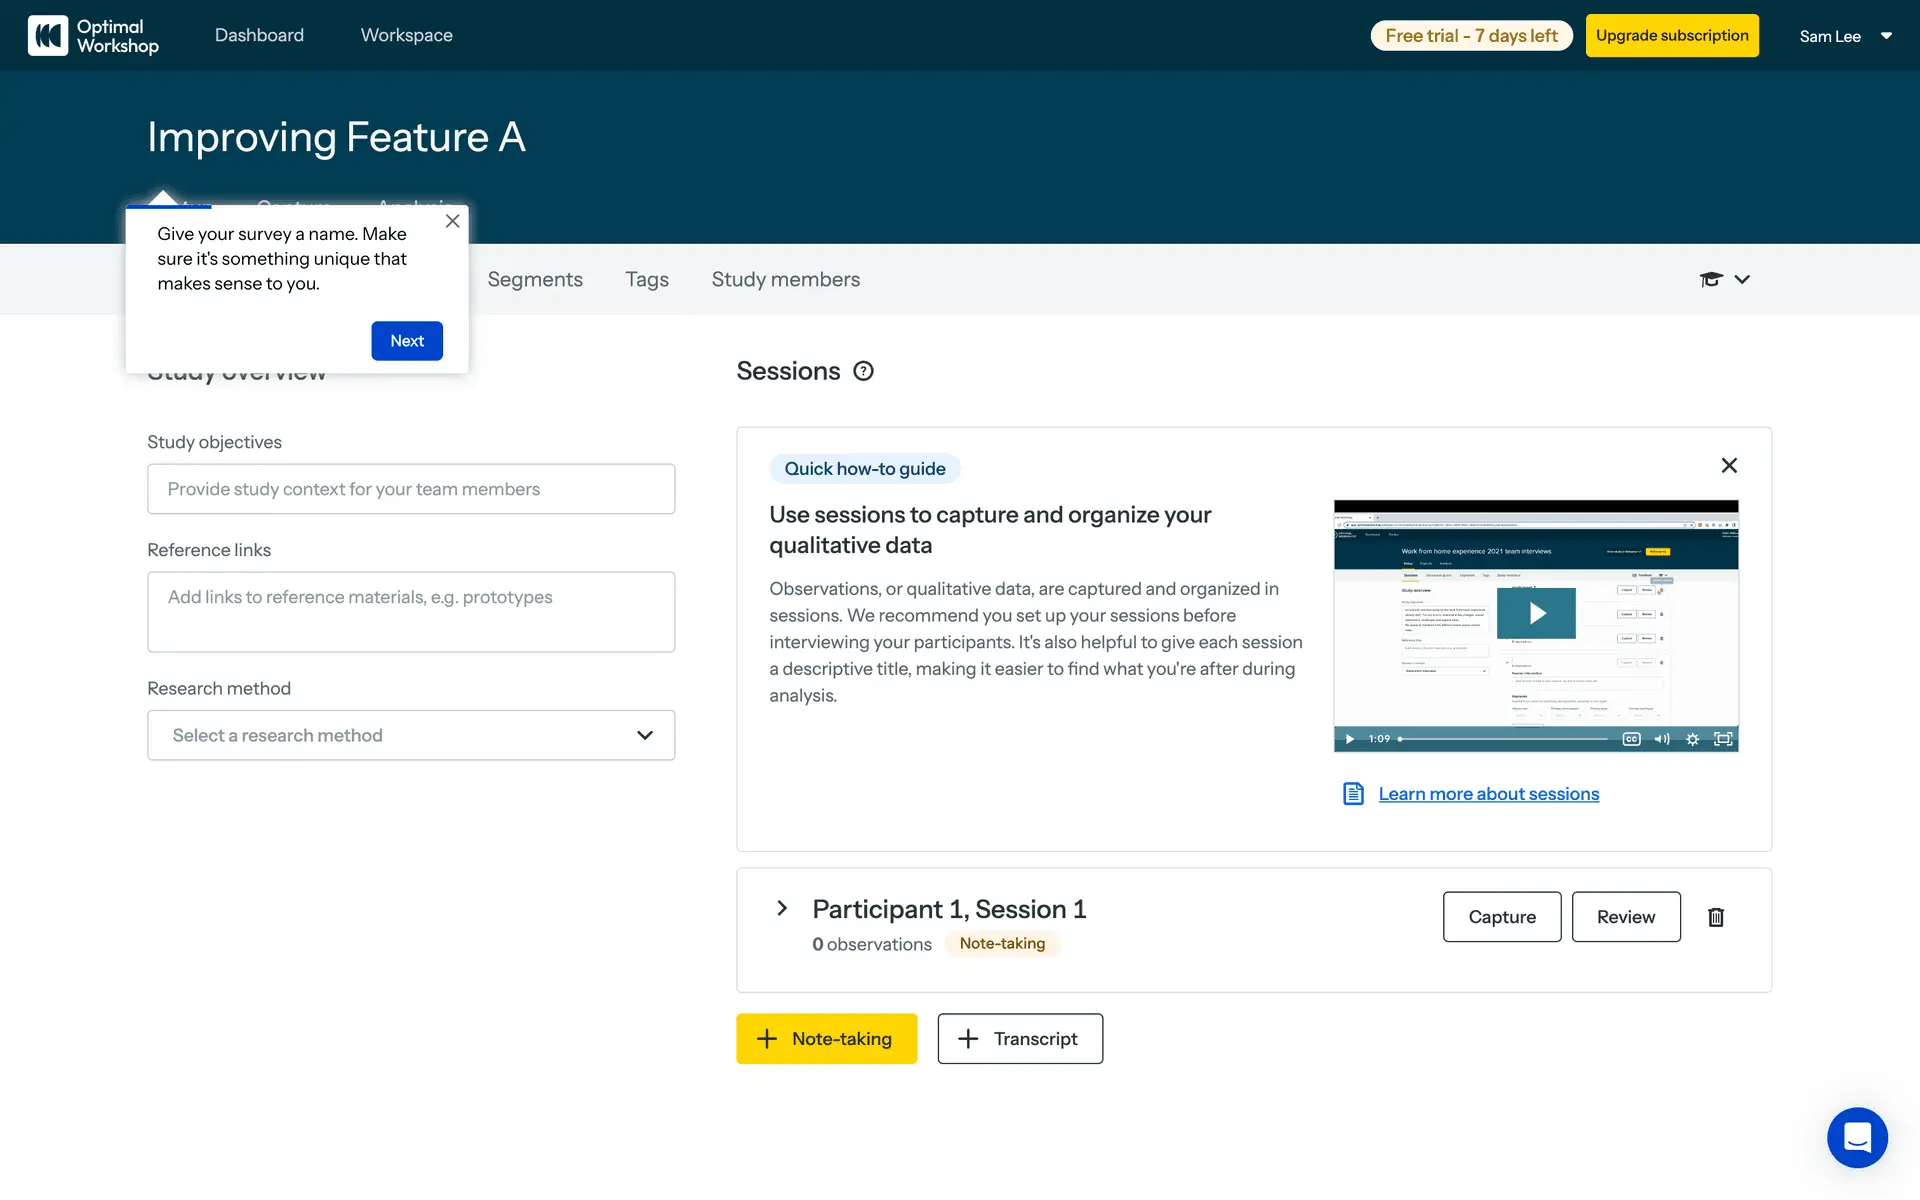Open the Sam Lee account menu

[1845, 36]
